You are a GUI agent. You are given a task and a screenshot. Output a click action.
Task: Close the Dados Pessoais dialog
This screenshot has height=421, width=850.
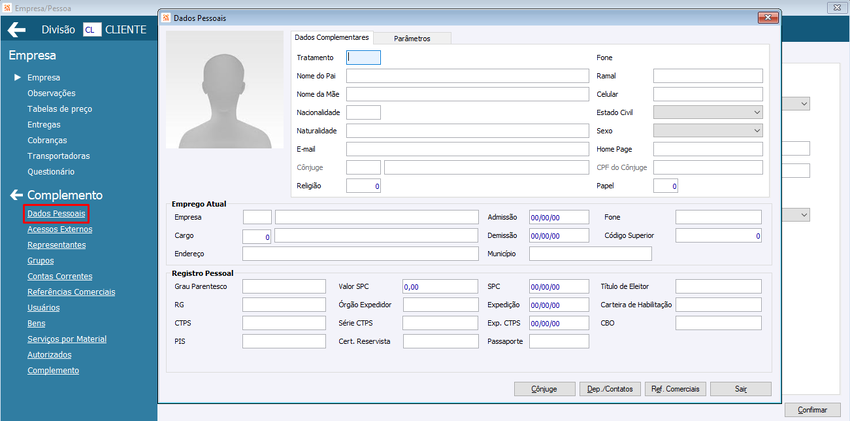click(x=768, y=18)
